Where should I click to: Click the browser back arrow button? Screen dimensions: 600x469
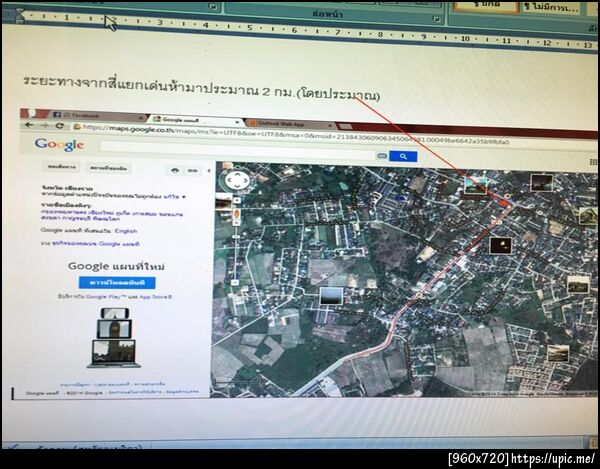(29, 125)
